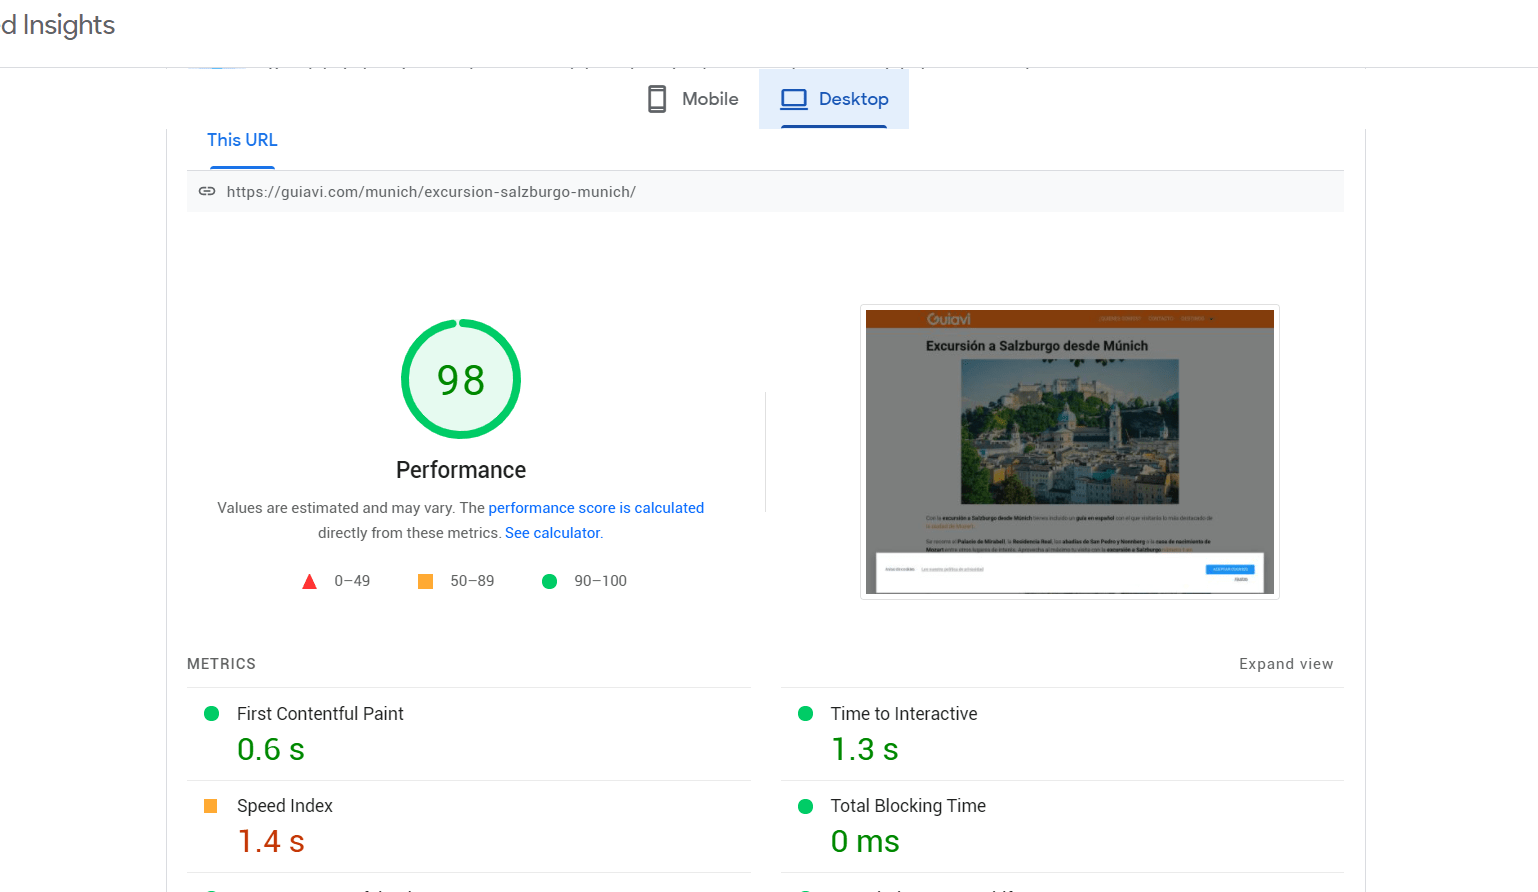Click the Speed Index label
This screenshot has width=1538, height=892.
pos(285,806)
